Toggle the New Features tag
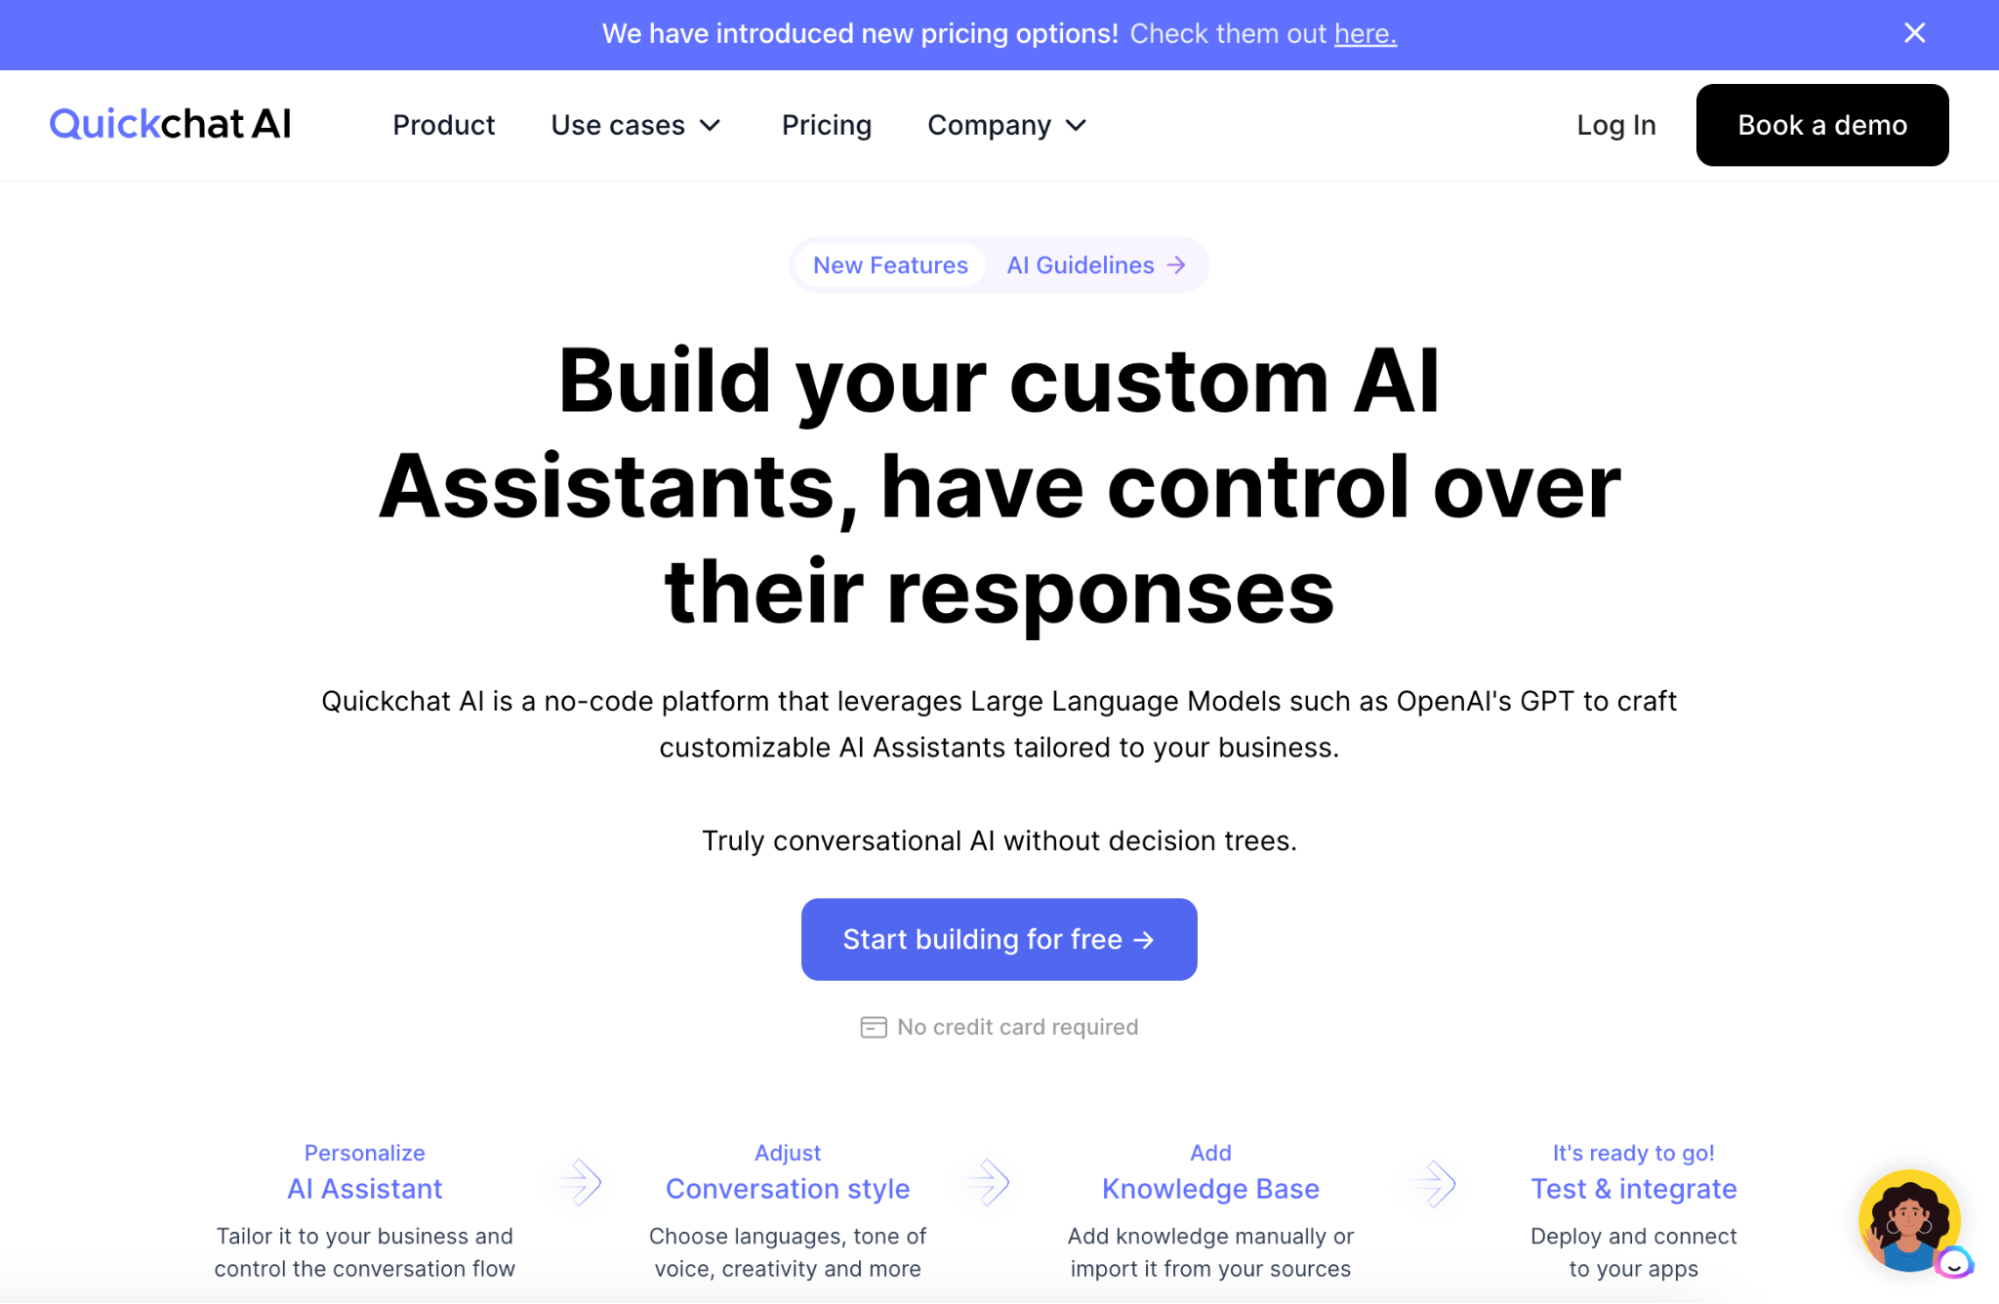The width and height of the screenshot is (1999, 1304). tap(890, 264)
